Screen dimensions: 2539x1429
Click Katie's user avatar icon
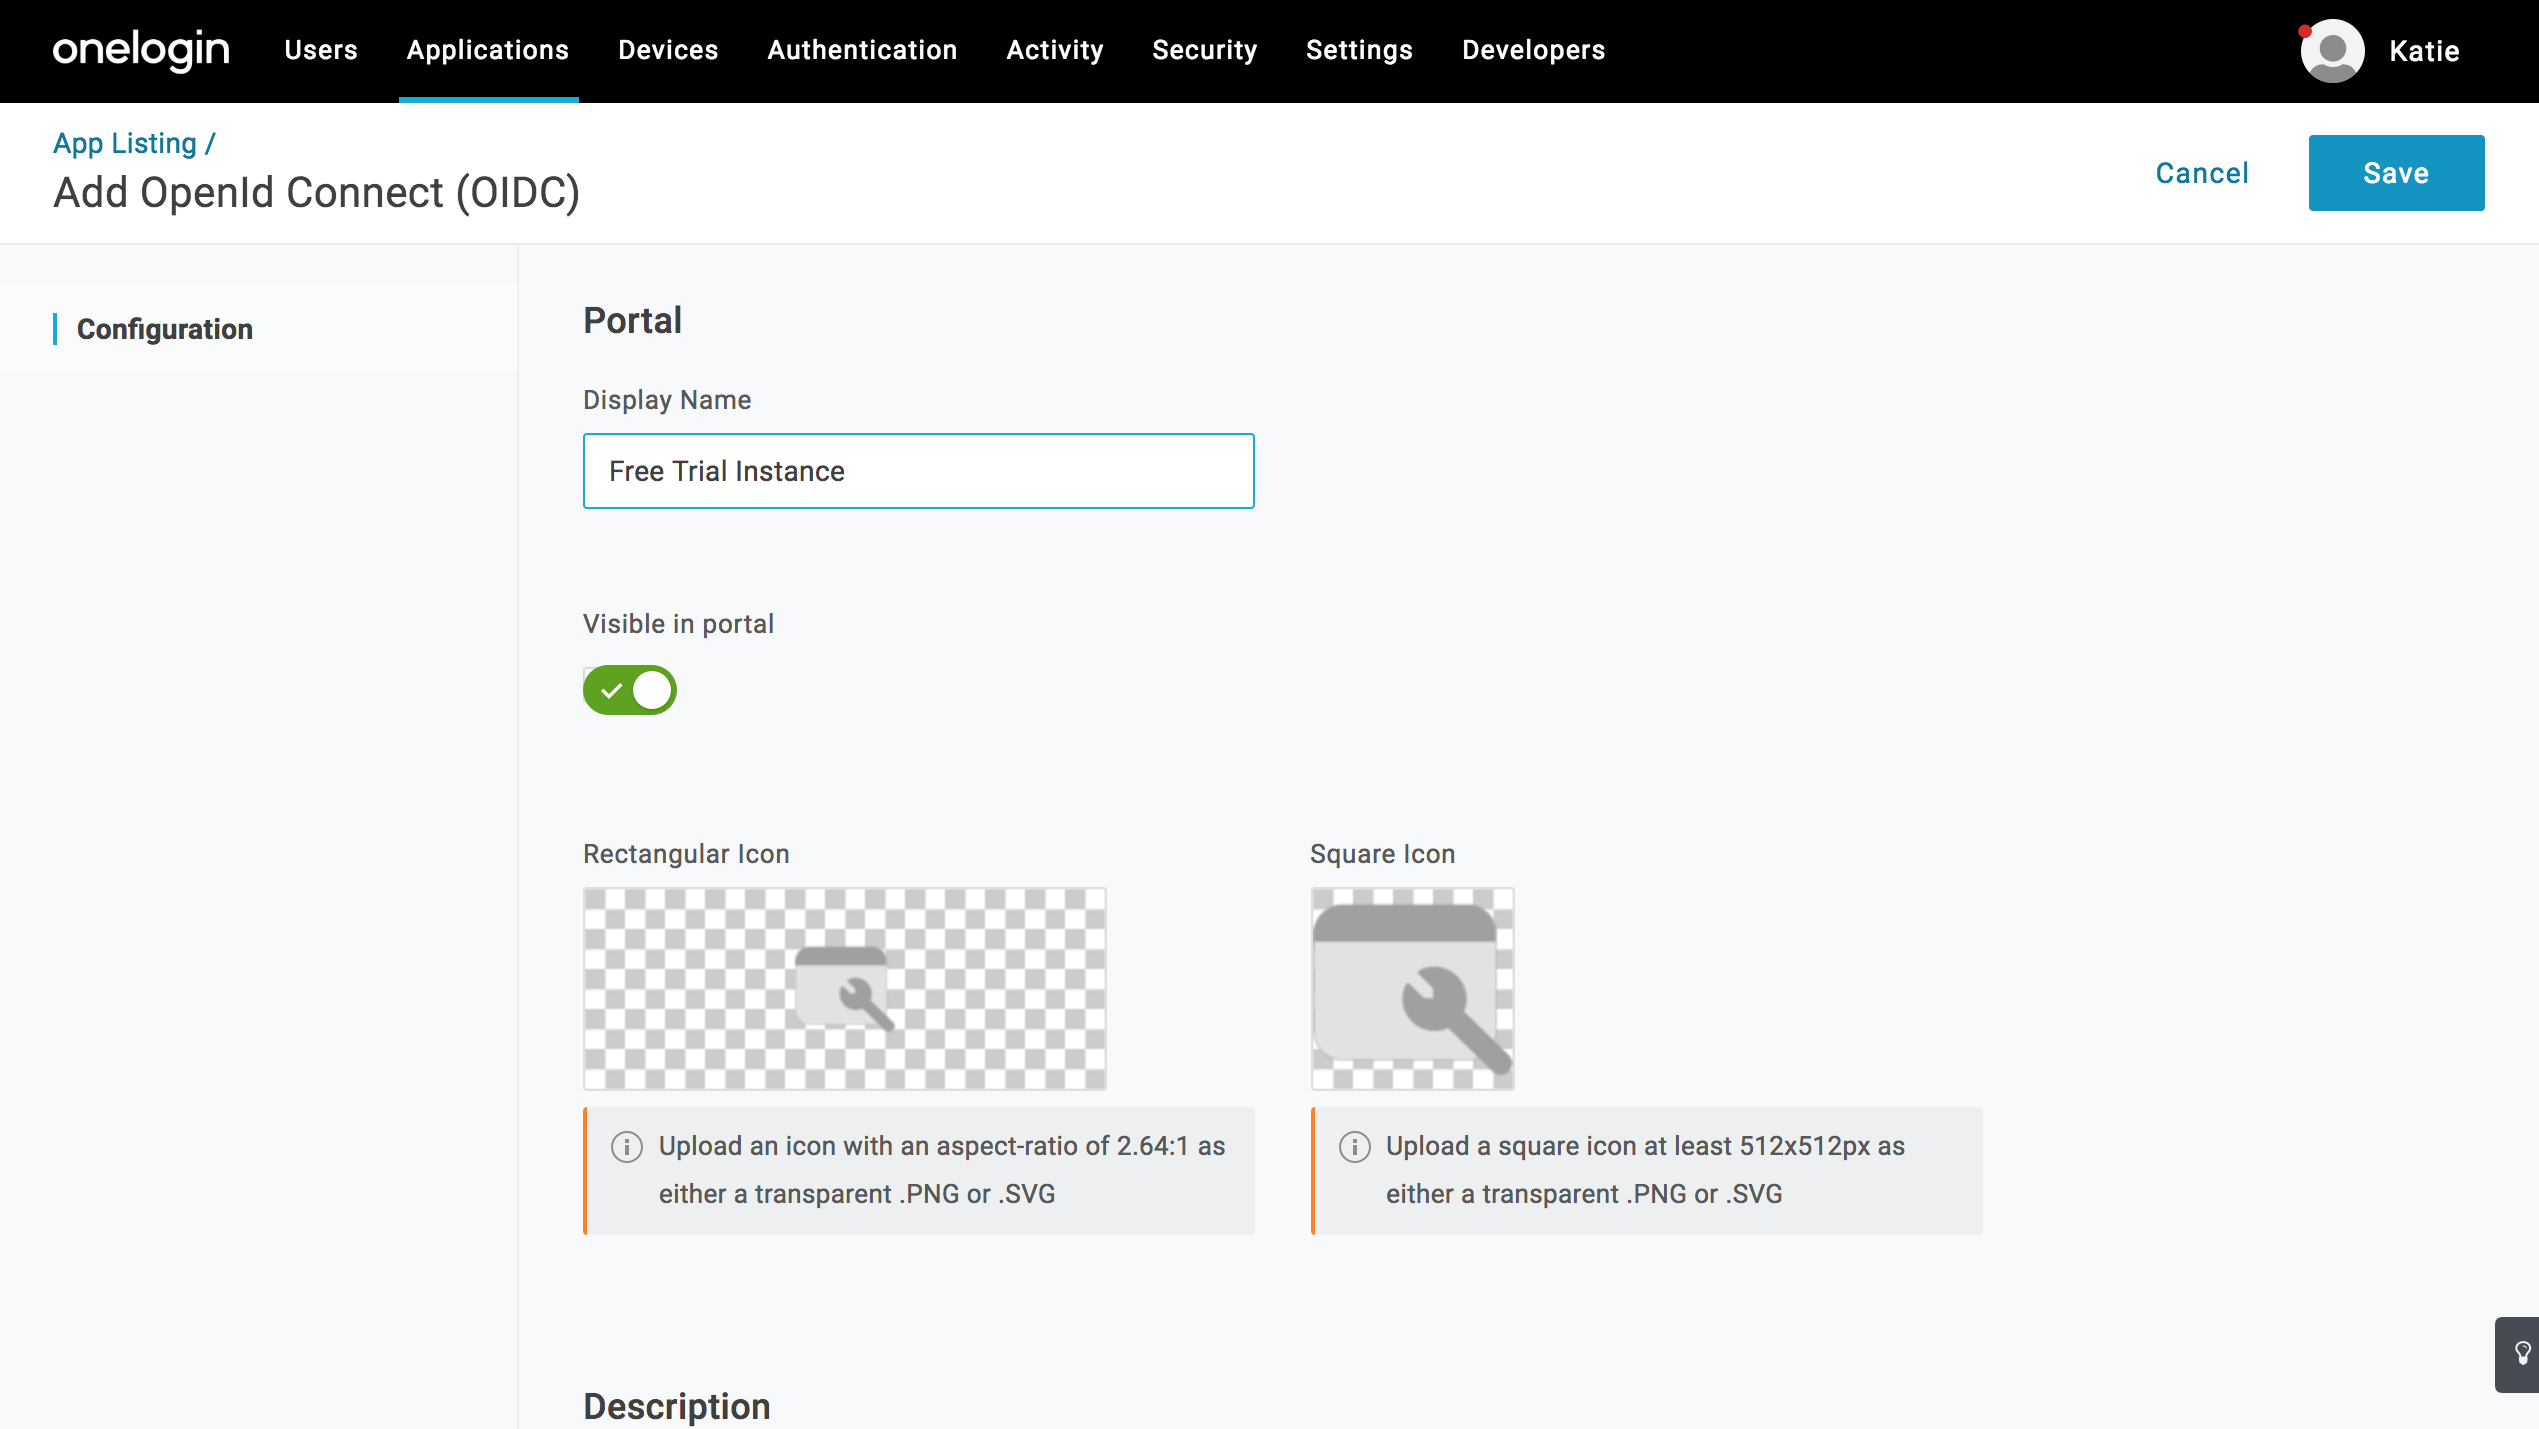[x=2331, y=50]
